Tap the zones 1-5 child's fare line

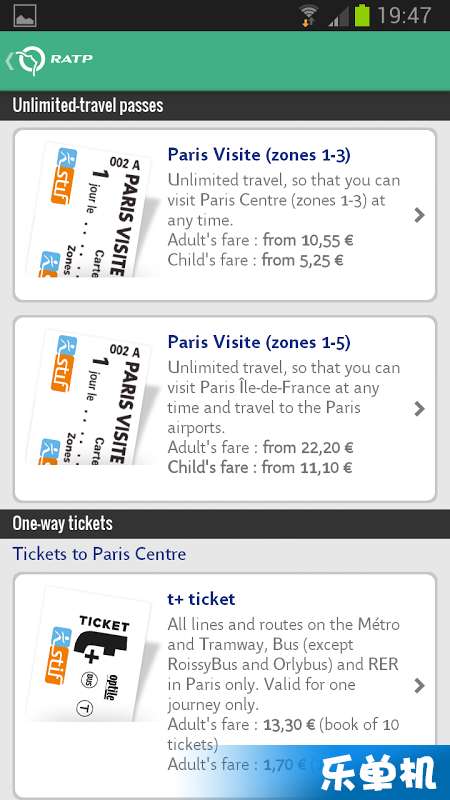point(260,468)
